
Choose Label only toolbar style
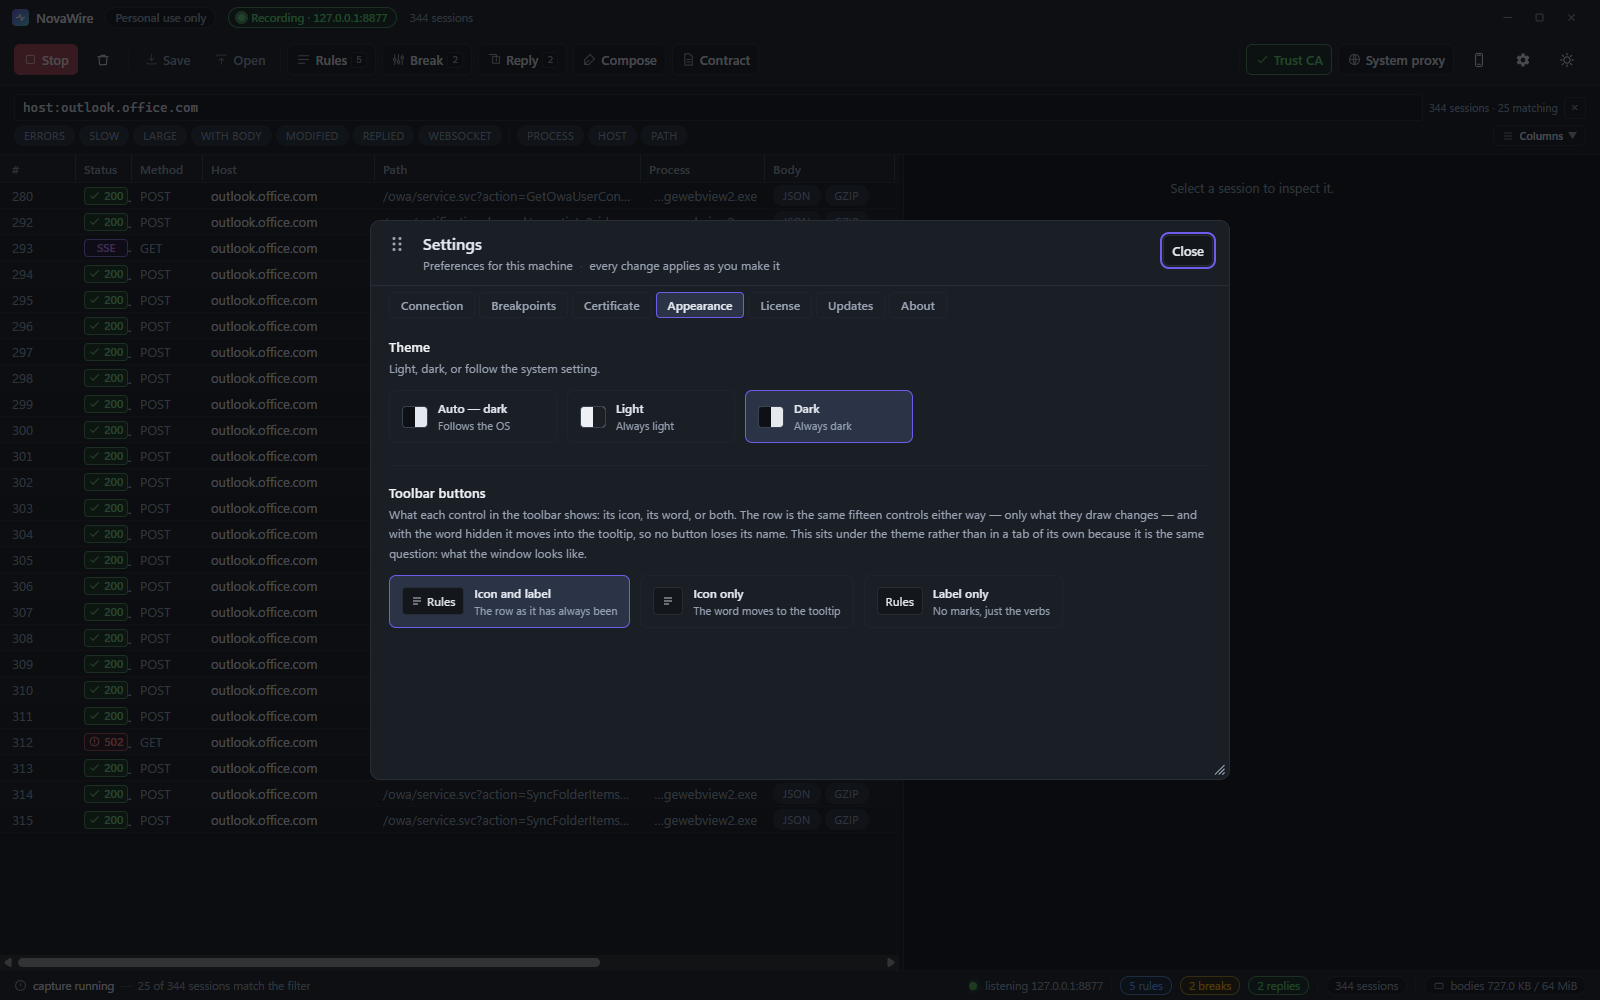point(963,601)
